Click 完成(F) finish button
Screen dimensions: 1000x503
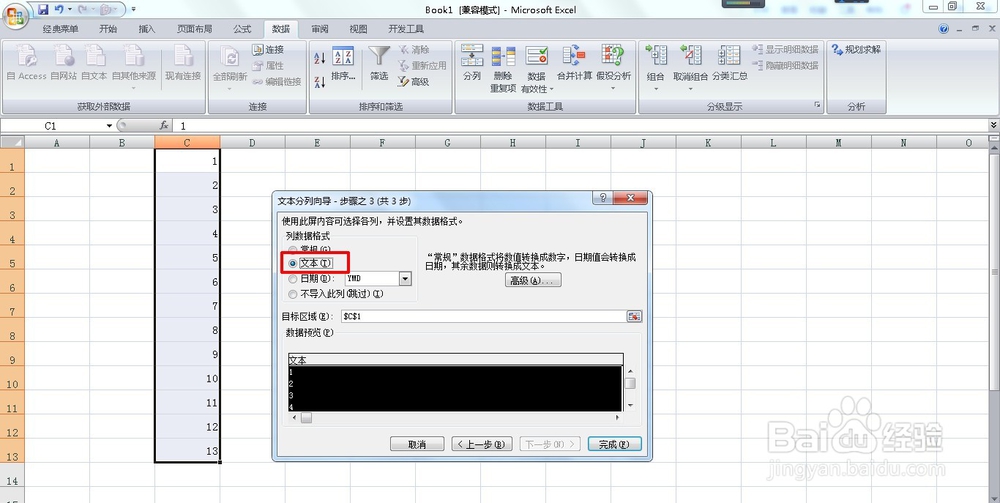pos(614,444)
